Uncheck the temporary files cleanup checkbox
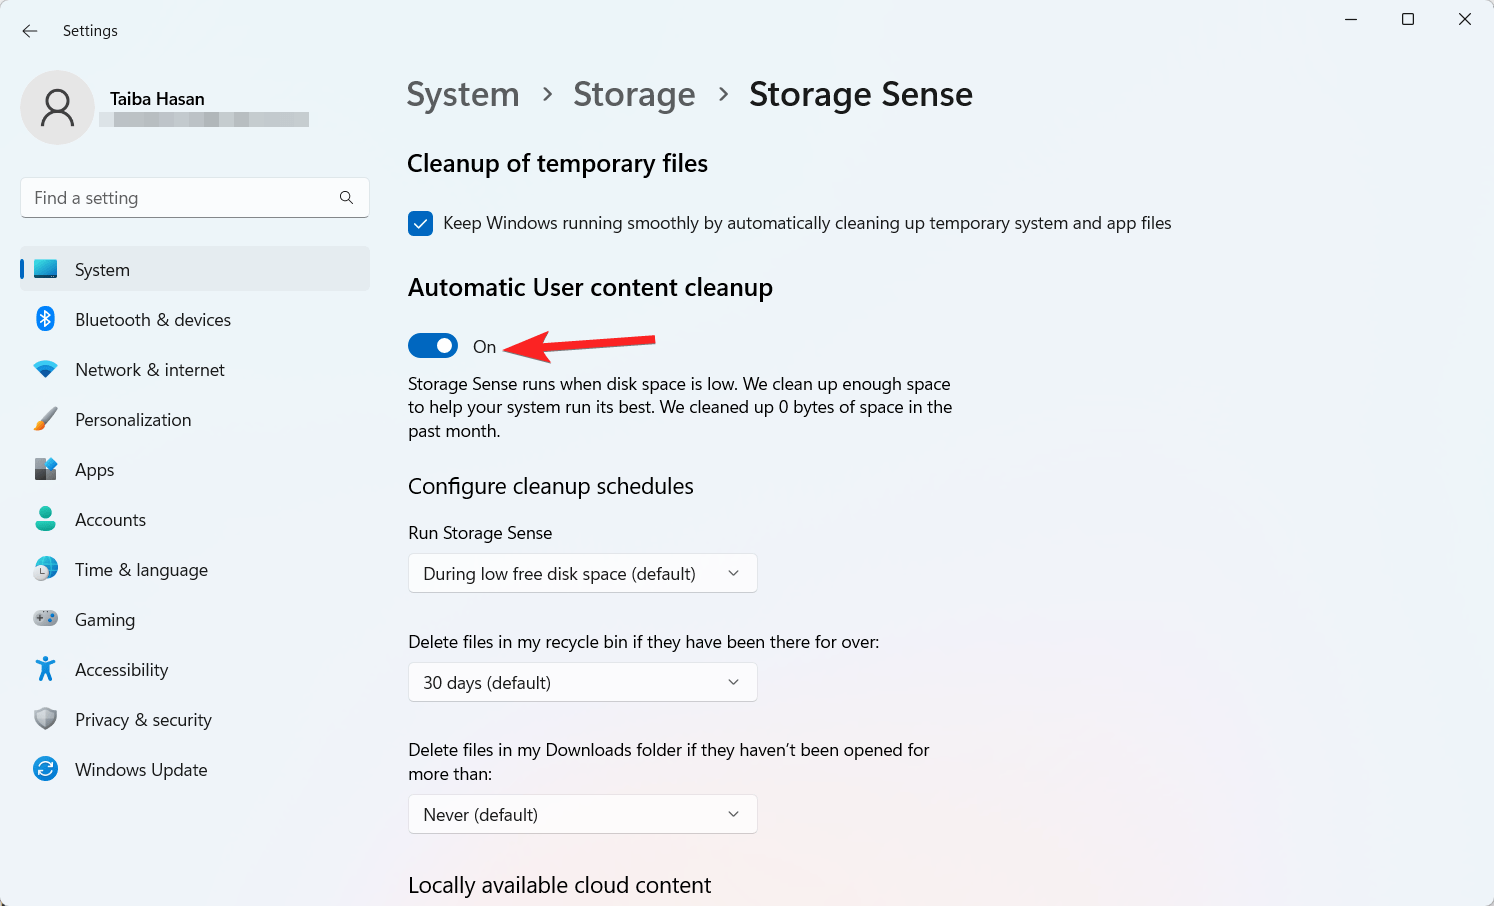 click(x=421, y=223)
